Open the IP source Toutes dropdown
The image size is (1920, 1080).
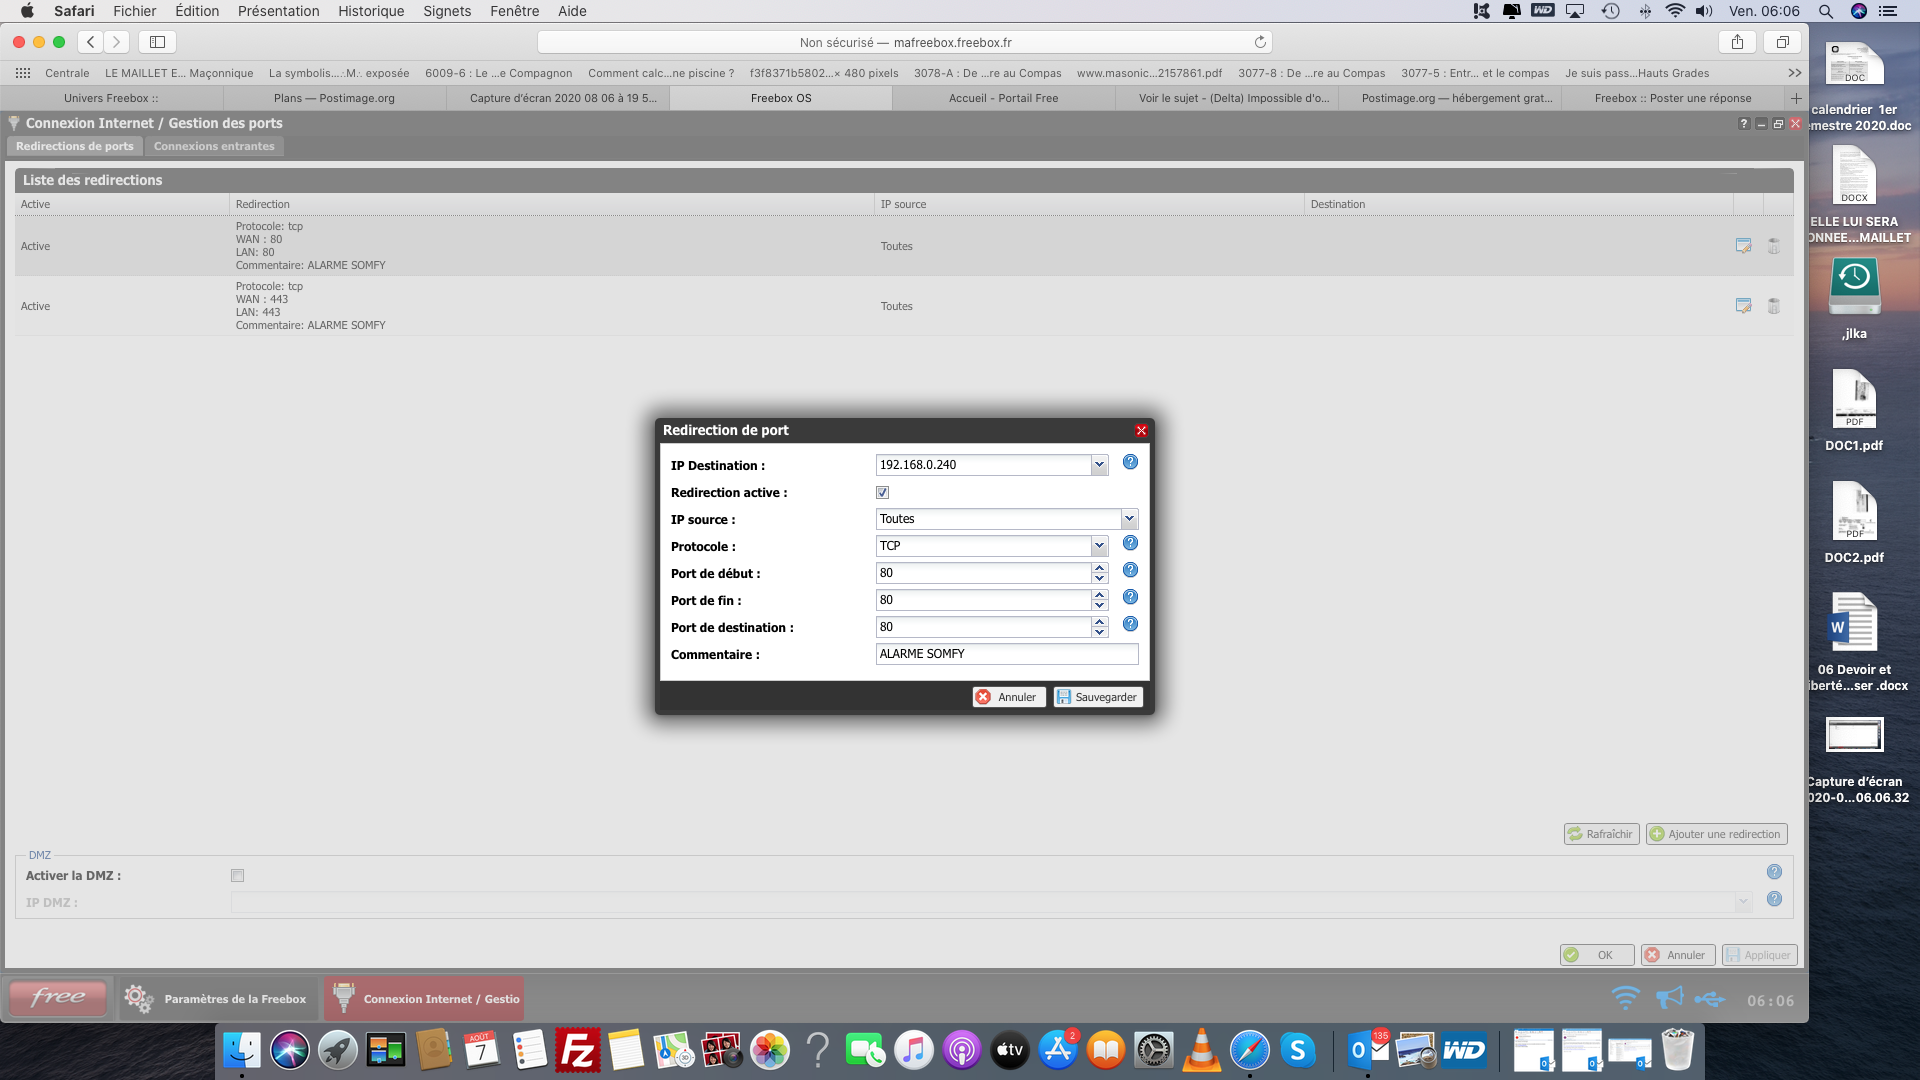[x=1129, y=519]
